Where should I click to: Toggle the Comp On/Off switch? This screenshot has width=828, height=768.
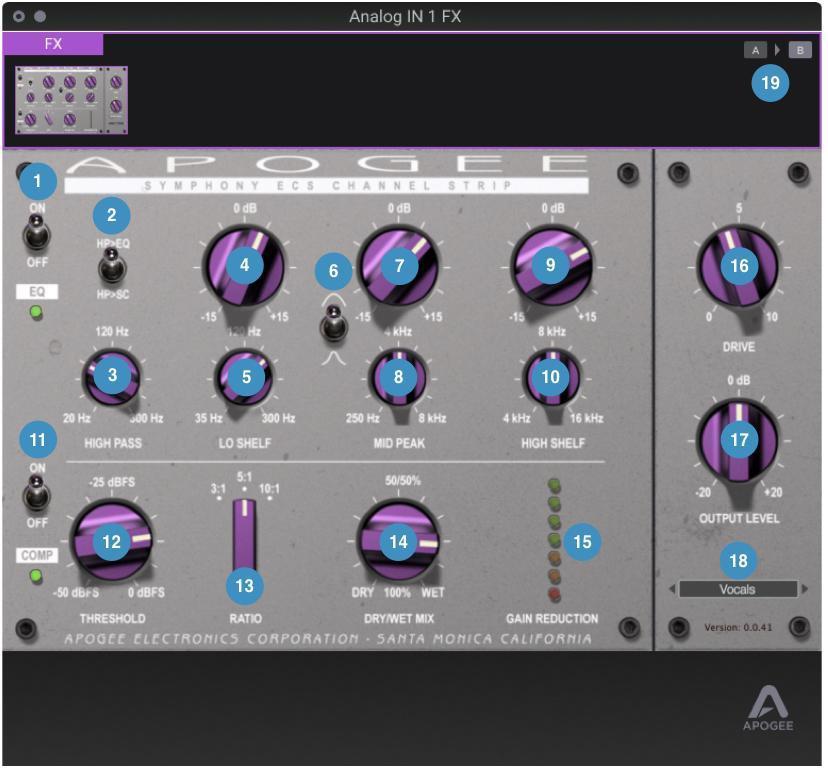37,496
